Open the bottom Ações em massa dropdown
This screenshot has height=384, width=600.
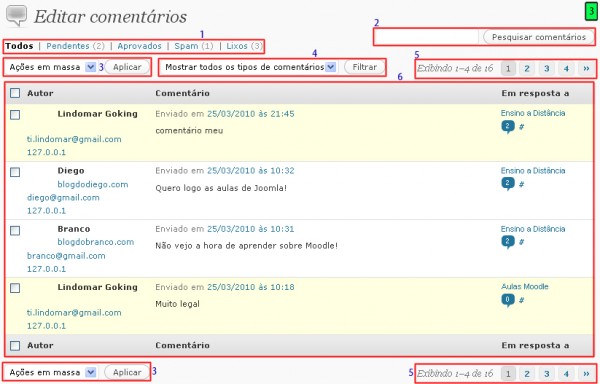pyautogui.click(x=52, y=373)
